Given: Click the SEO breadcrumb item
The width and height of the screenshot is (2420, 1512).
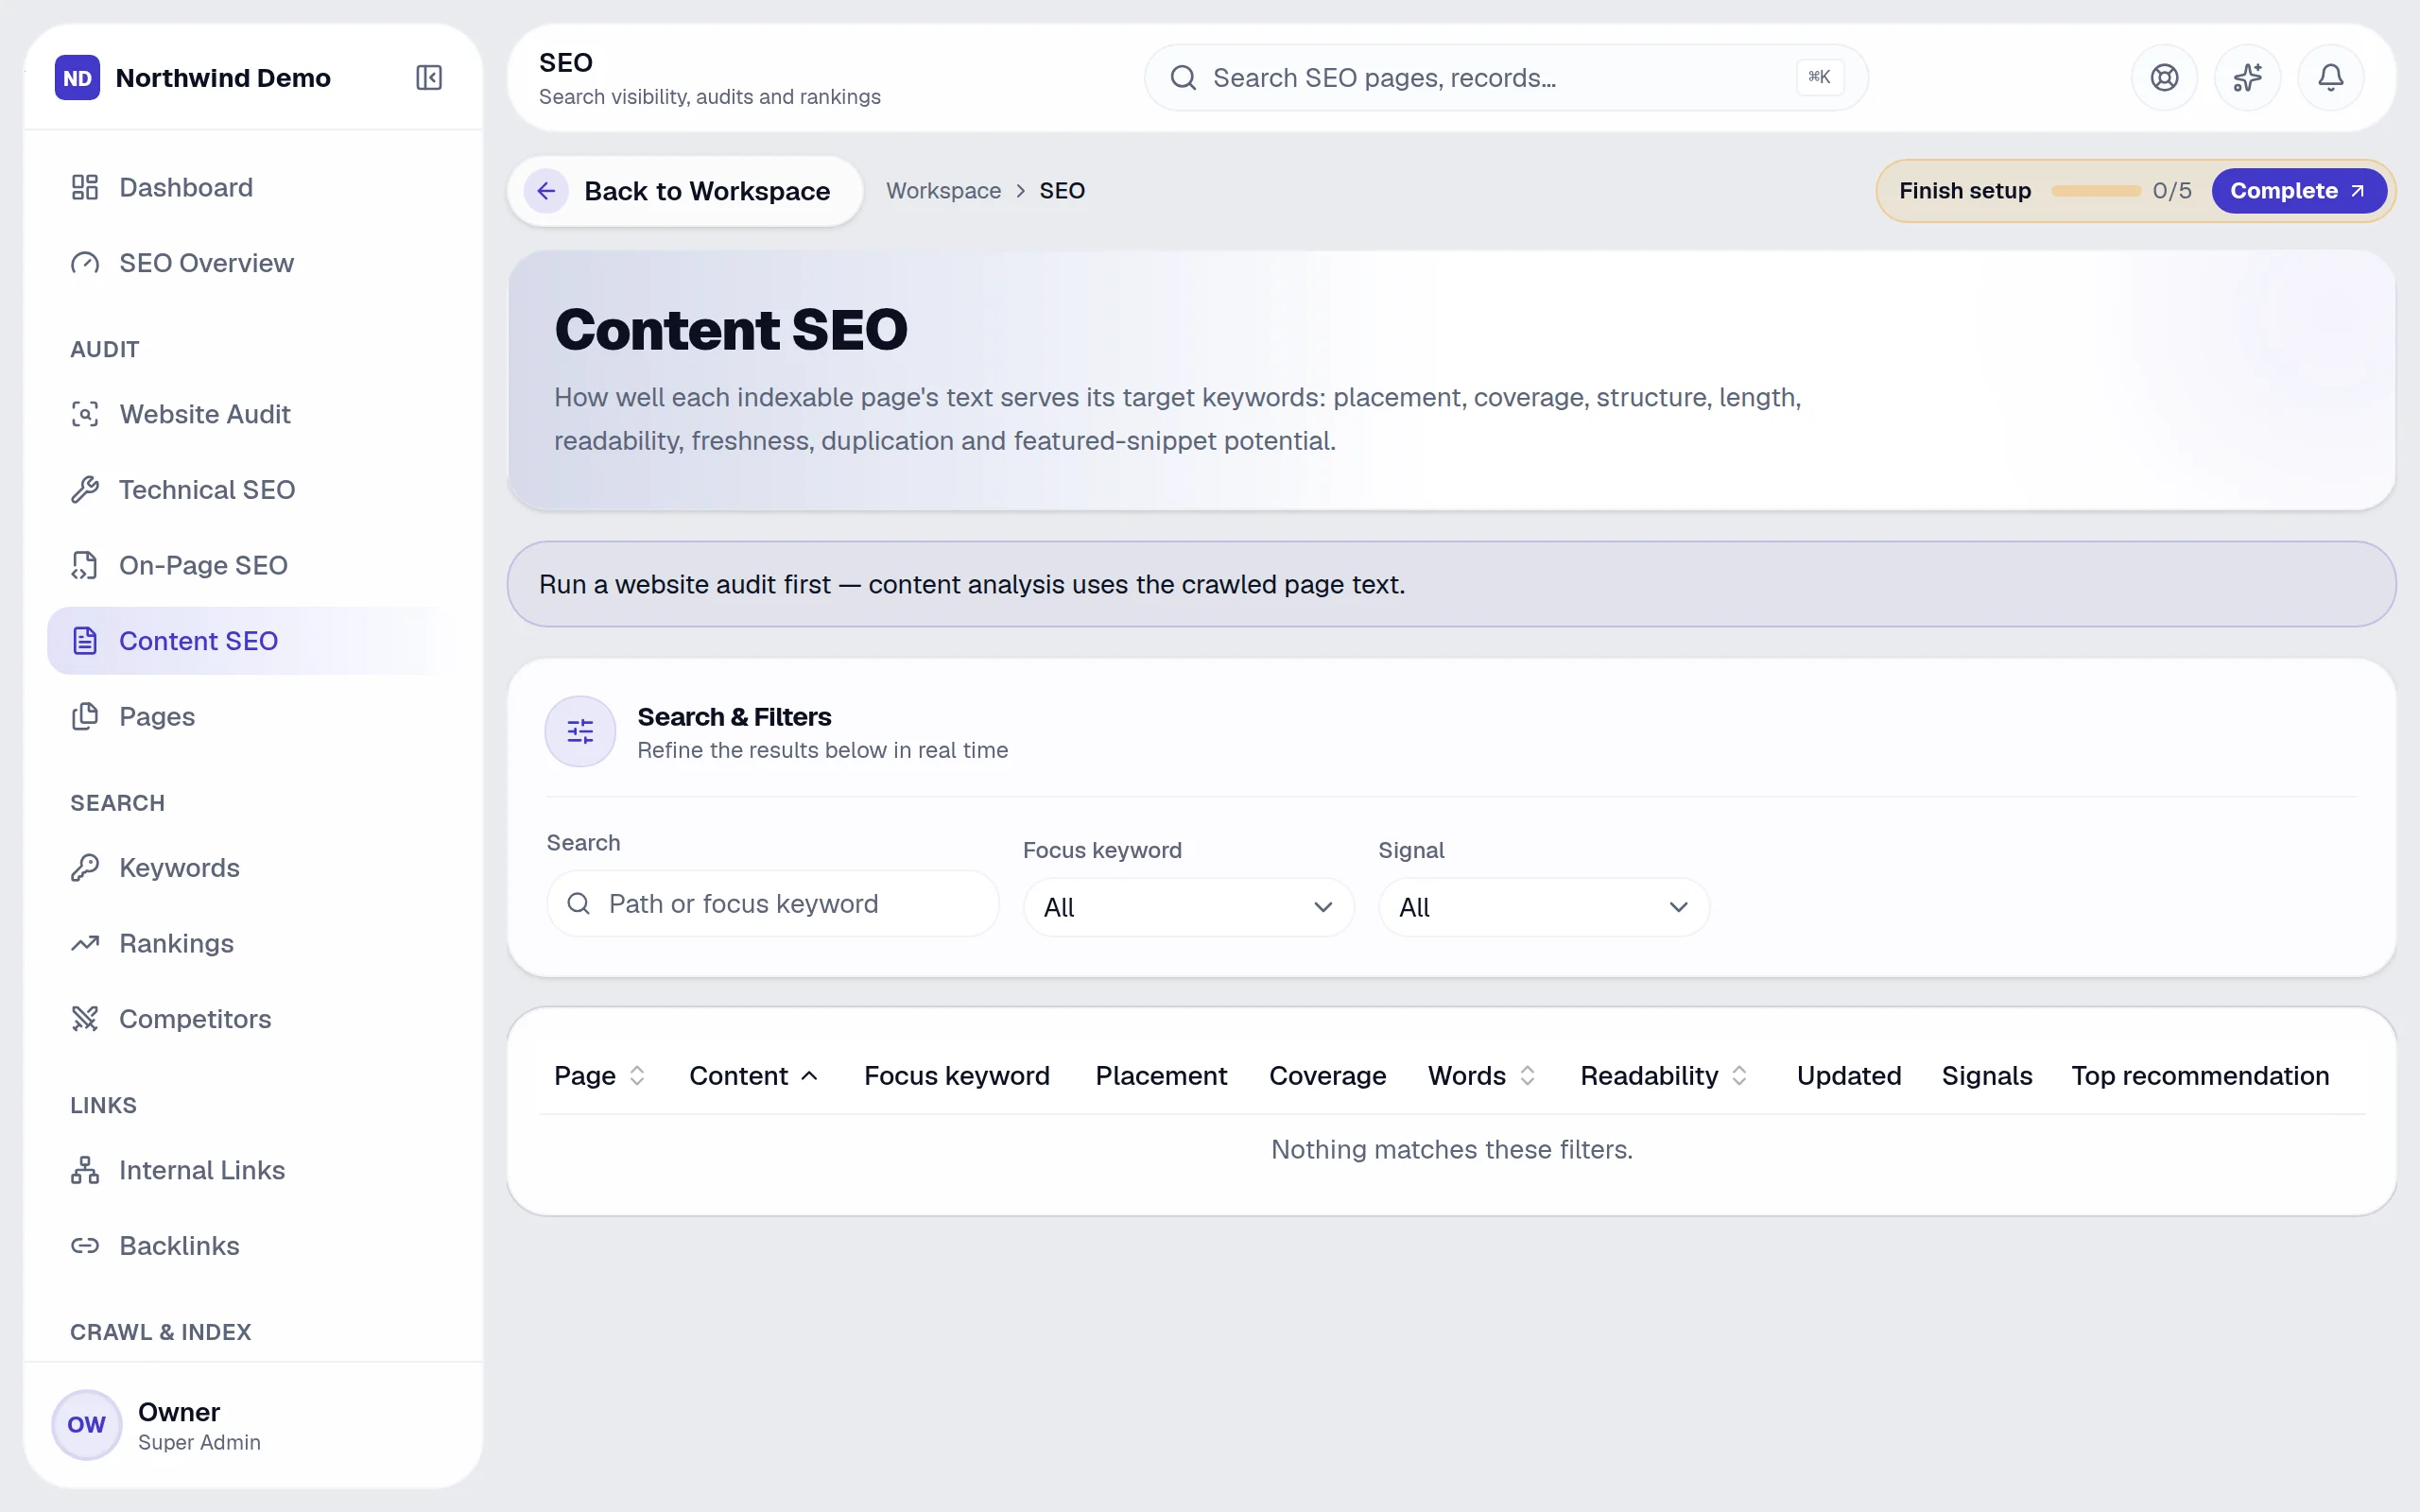Looking at the screenshot, I should click(x=1062, y=191).
